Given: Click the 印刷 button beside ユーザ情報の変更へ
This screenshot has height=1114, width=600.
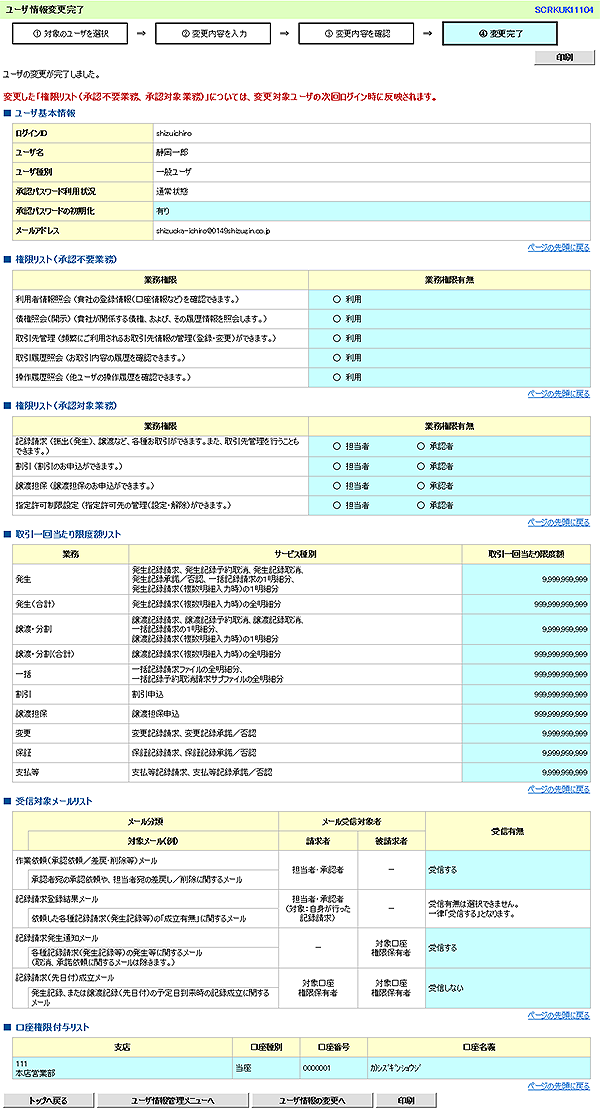Looking at the screenshot, I should pyautogui.click(x=406, y=1100).
